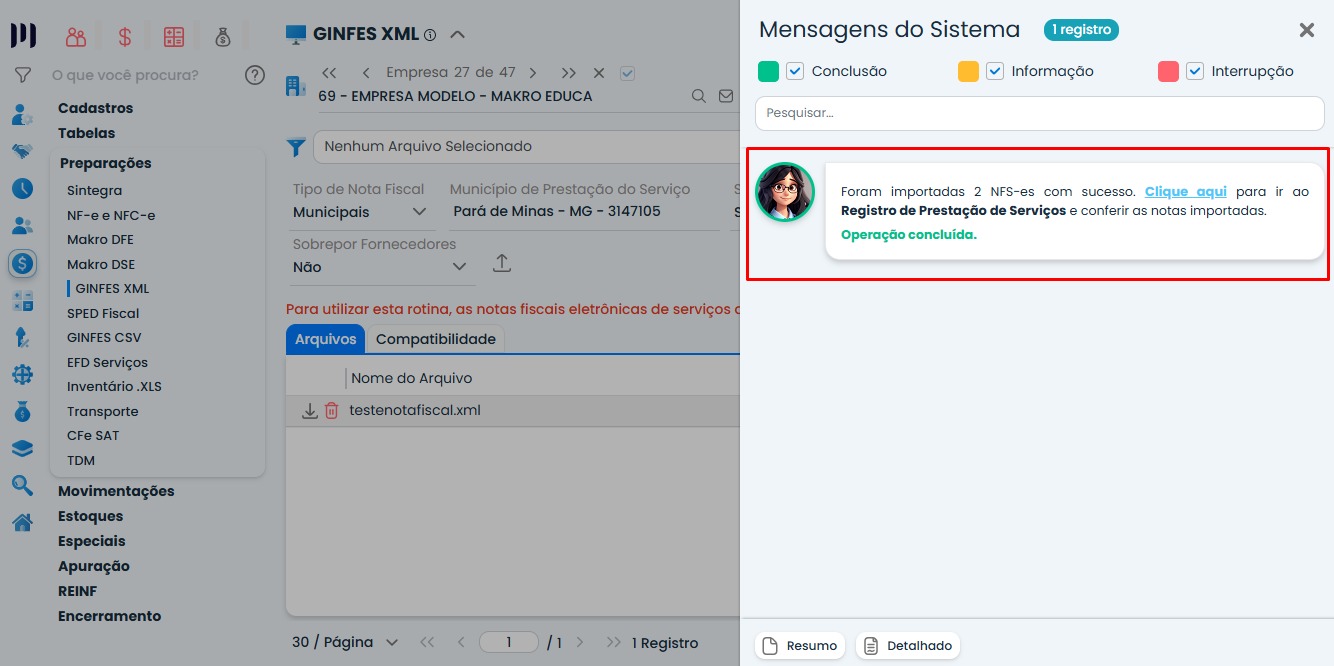Search company with magnifier icon
1334x666 pixels.
pyautogui.click(x=699, y=96)
